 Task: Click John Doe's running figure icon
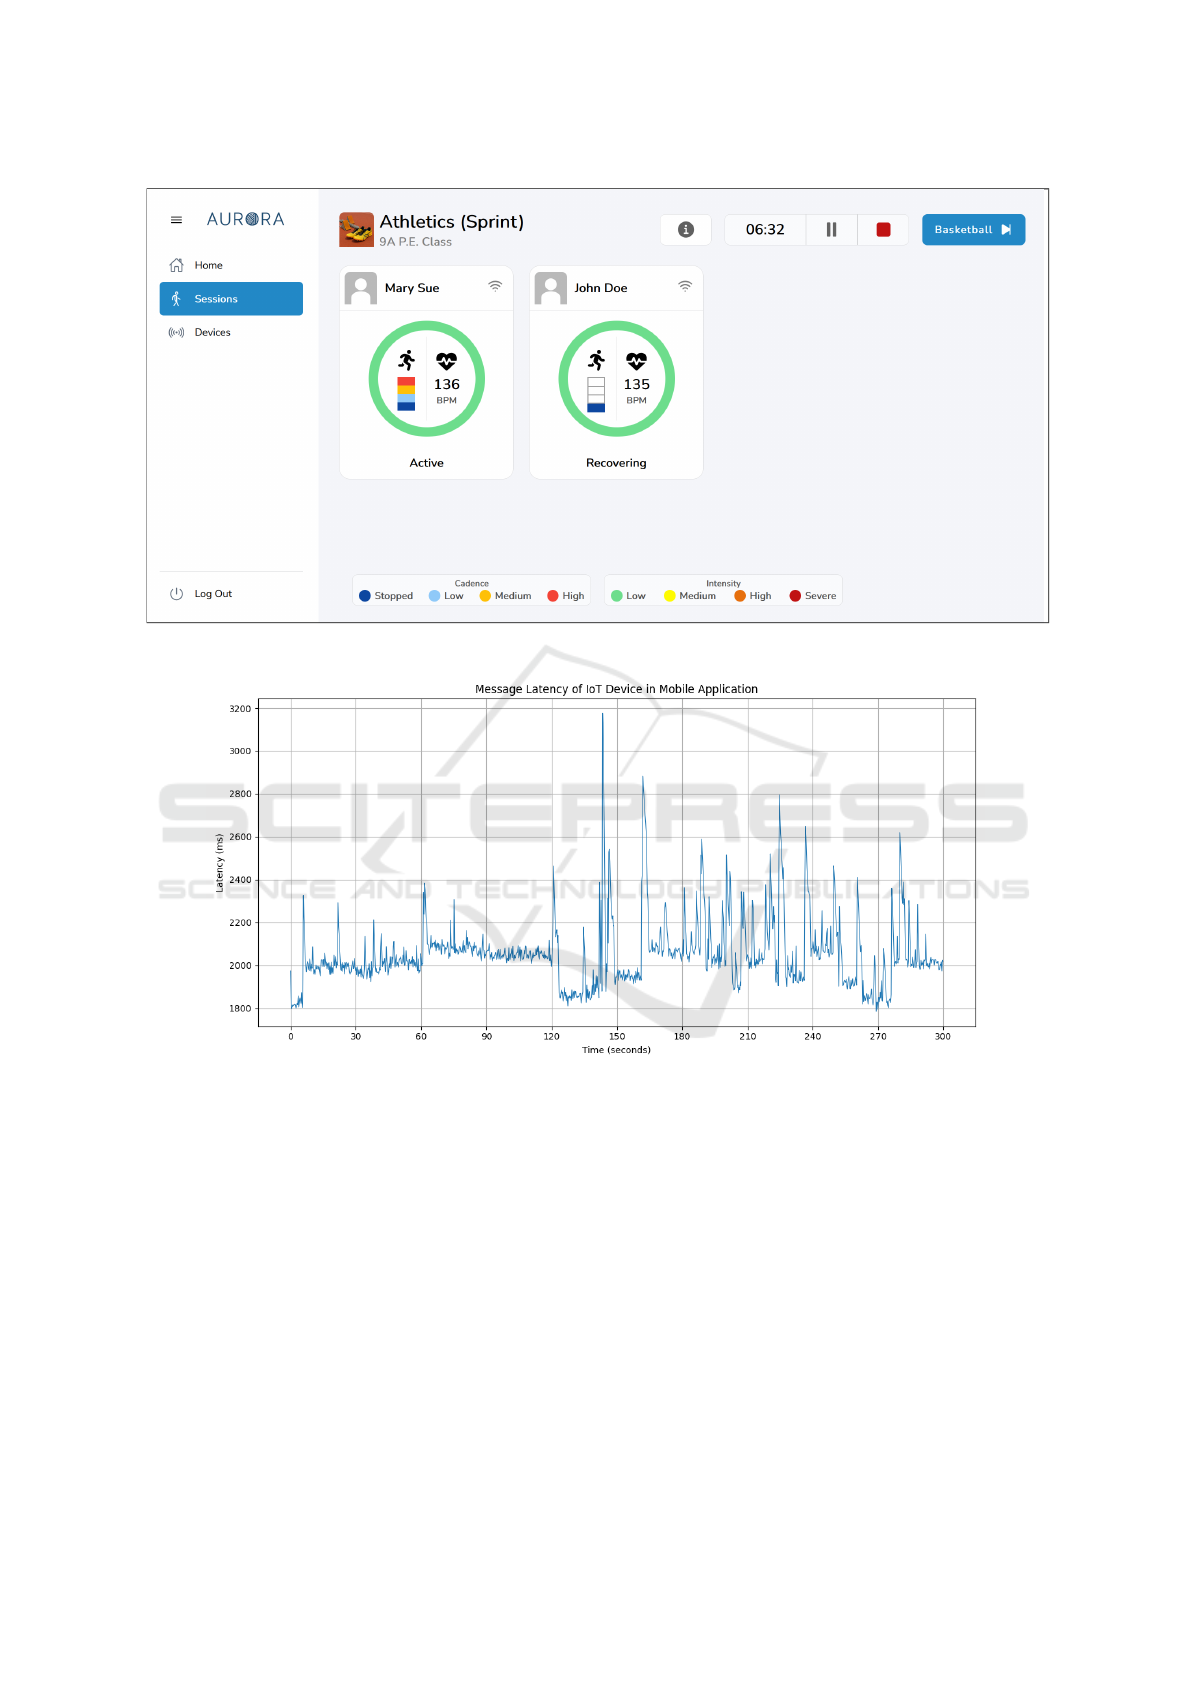(x=597, y=360)
